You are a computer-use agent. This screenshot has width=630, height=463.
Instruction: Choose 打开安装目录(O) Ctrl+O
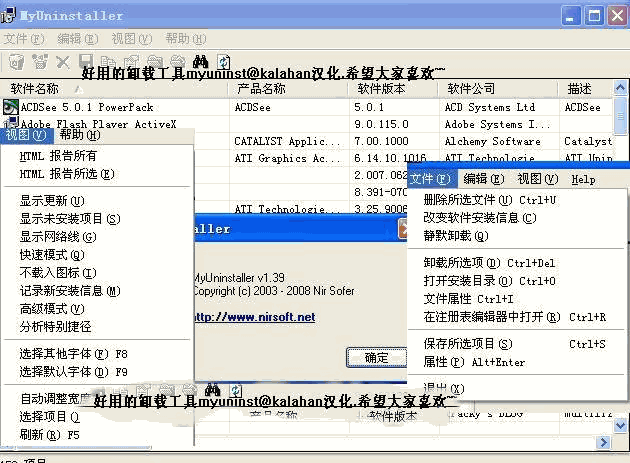click(489, 281)
